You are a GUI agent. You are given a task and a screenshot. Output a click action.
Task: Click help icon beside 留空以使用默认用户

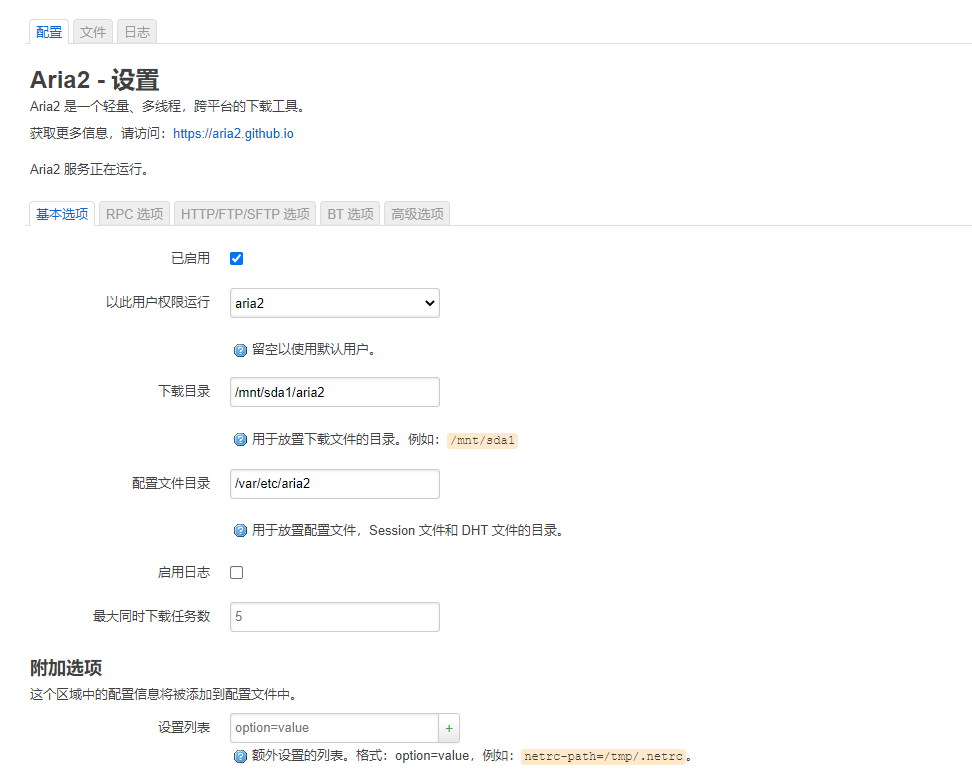pos(240,350)
